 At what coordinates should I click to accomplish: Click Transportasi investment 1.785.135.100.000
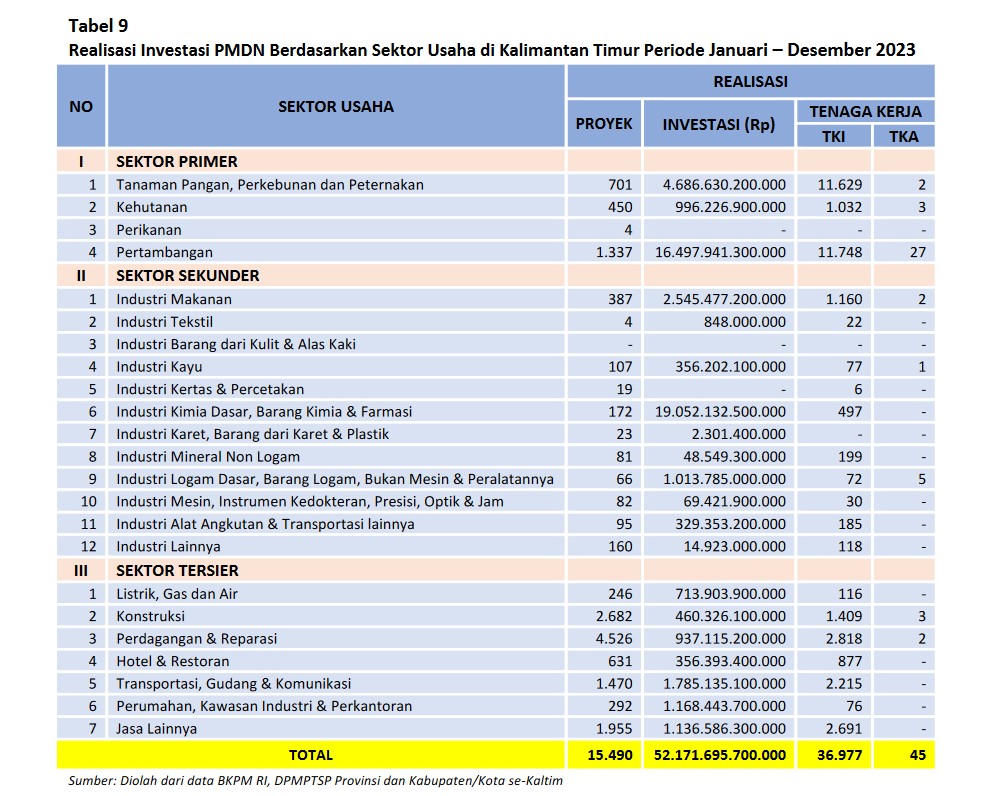(724, 683)
